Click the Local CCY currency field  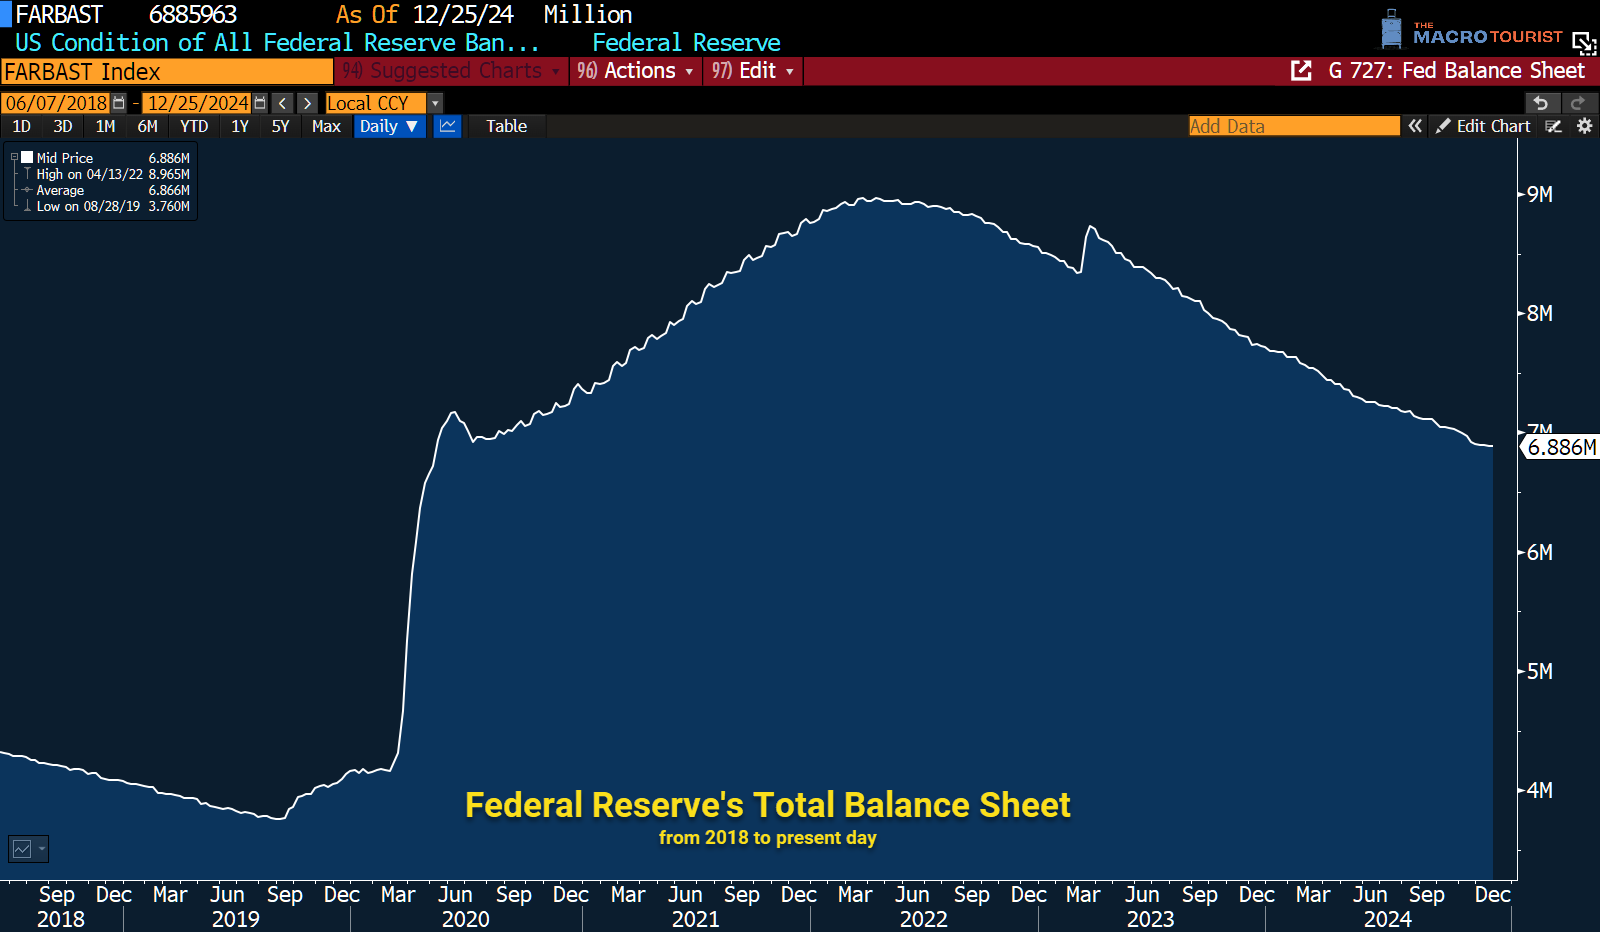[x=377, y=103]
